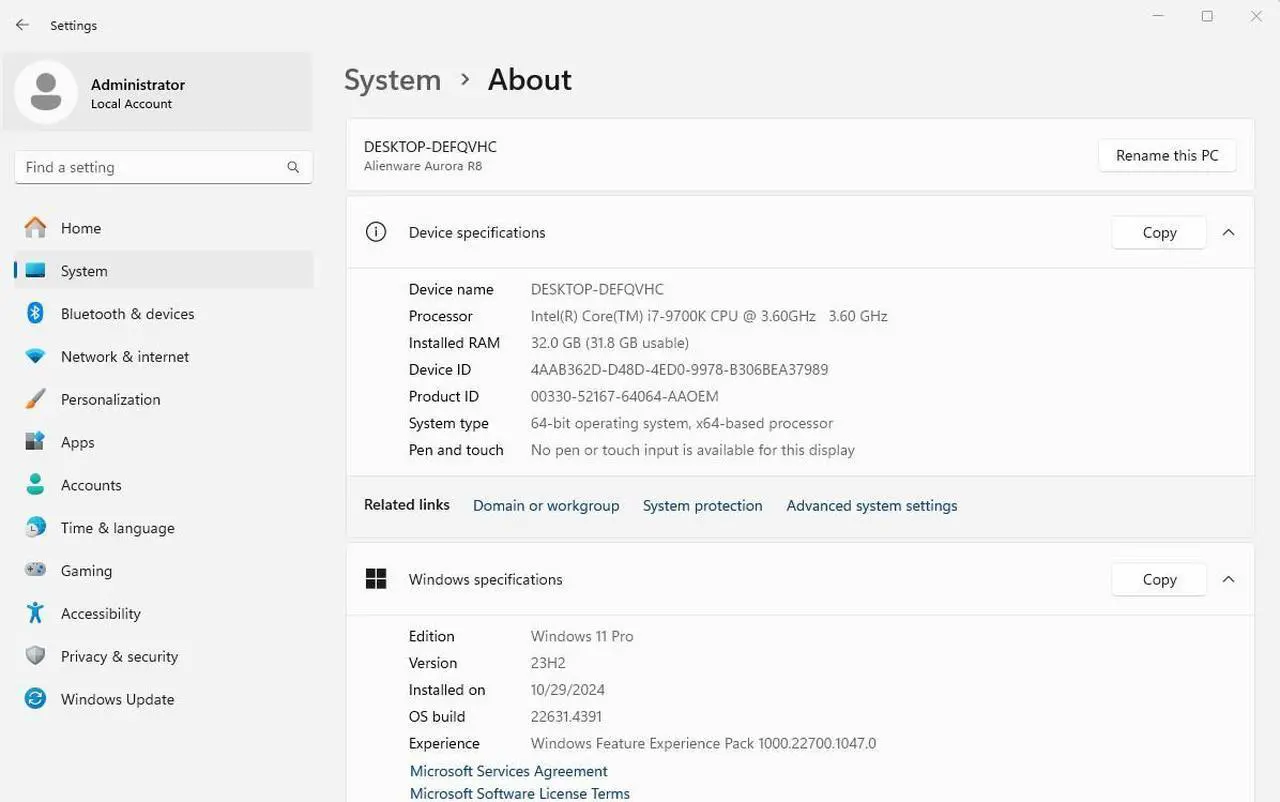This screenshot has height=802, width=1280.
Task: Click the Apps icon in sidebar
Action: tap(35, 441)
